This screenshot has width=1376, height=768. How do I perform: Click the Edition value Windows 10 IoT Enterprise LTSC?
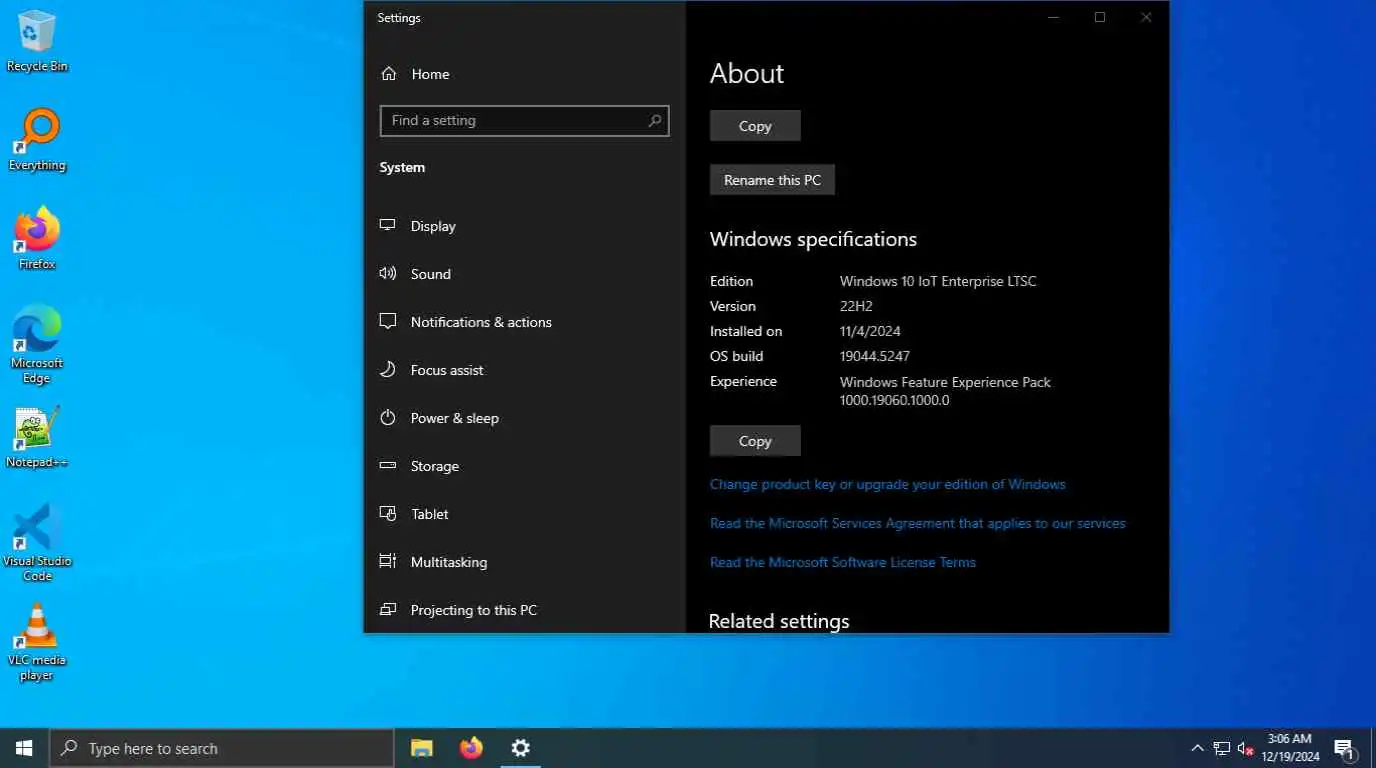point(938,281)
